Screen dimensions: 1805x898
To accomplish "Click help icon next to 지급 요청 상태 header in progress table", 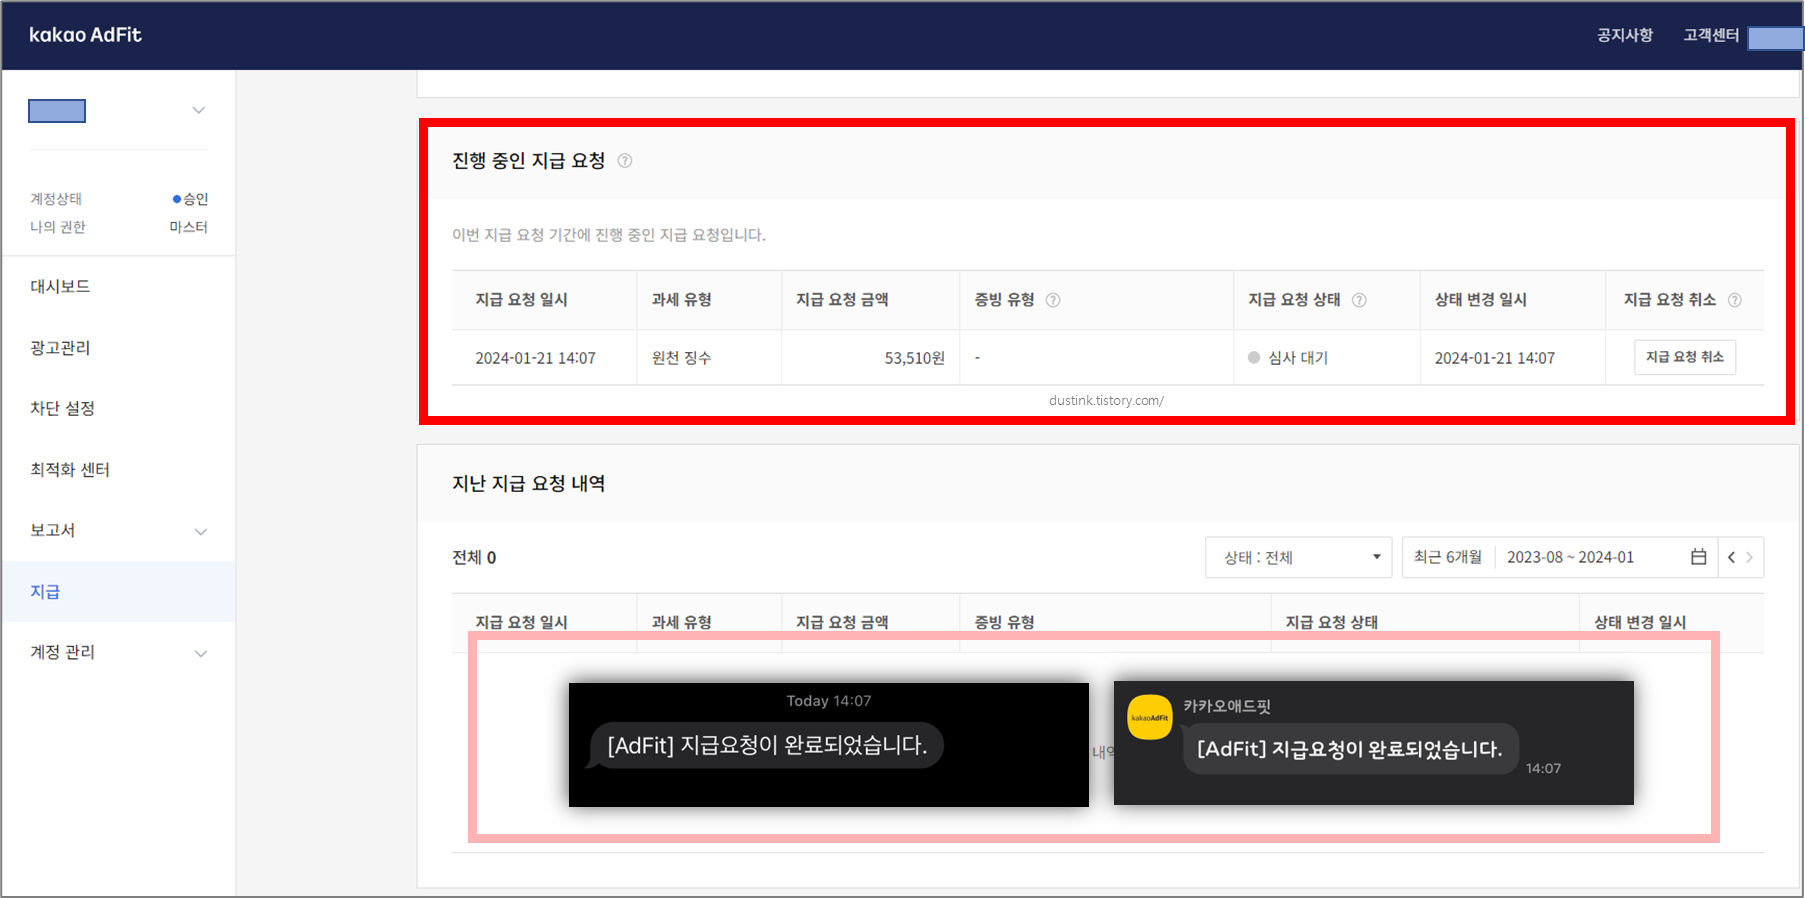I will [1359, 300].
